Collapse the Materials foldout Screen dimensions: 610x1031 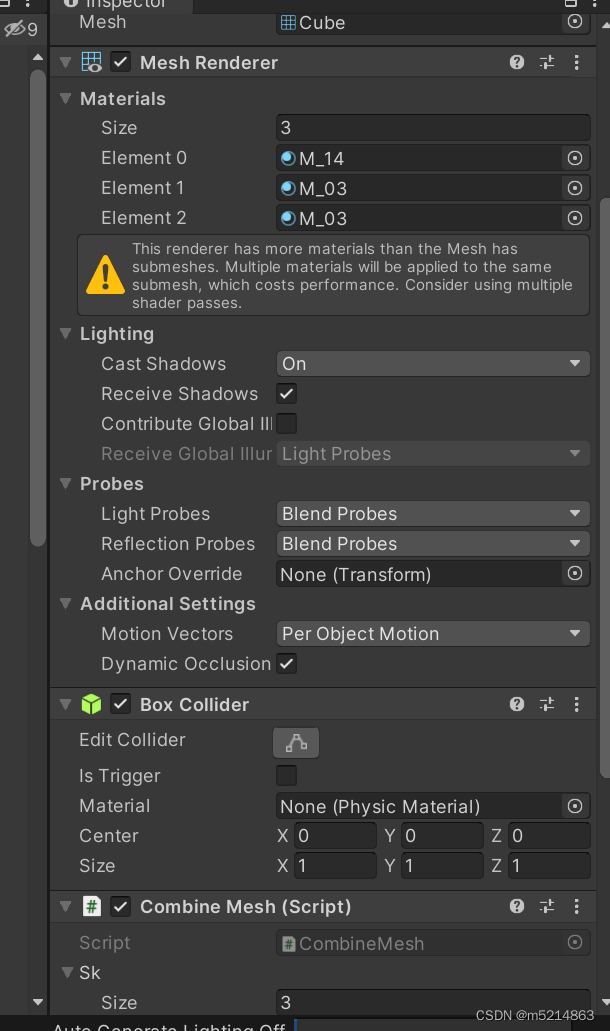pyautogui.click(x=65, y=99)
